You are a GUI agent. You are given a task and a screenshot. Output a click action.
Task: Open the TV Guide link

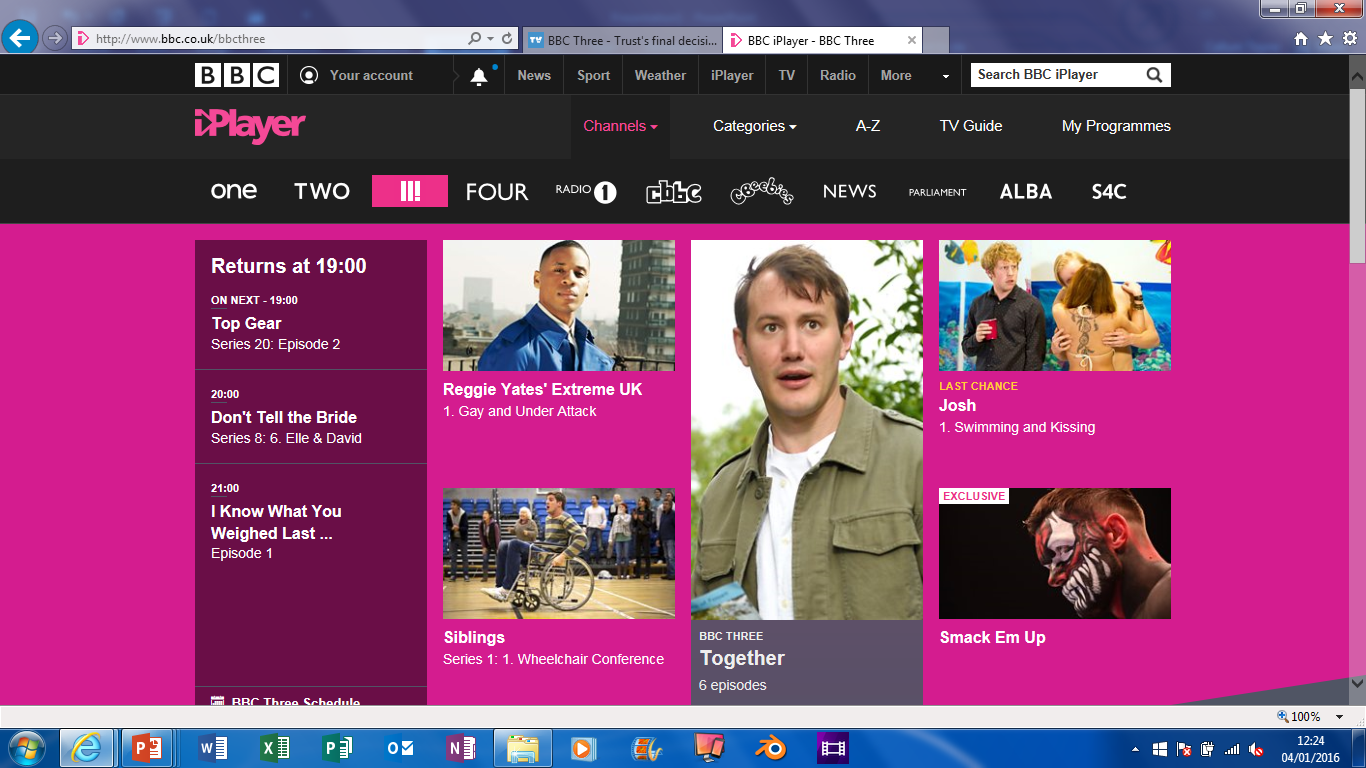pos(971,126)
